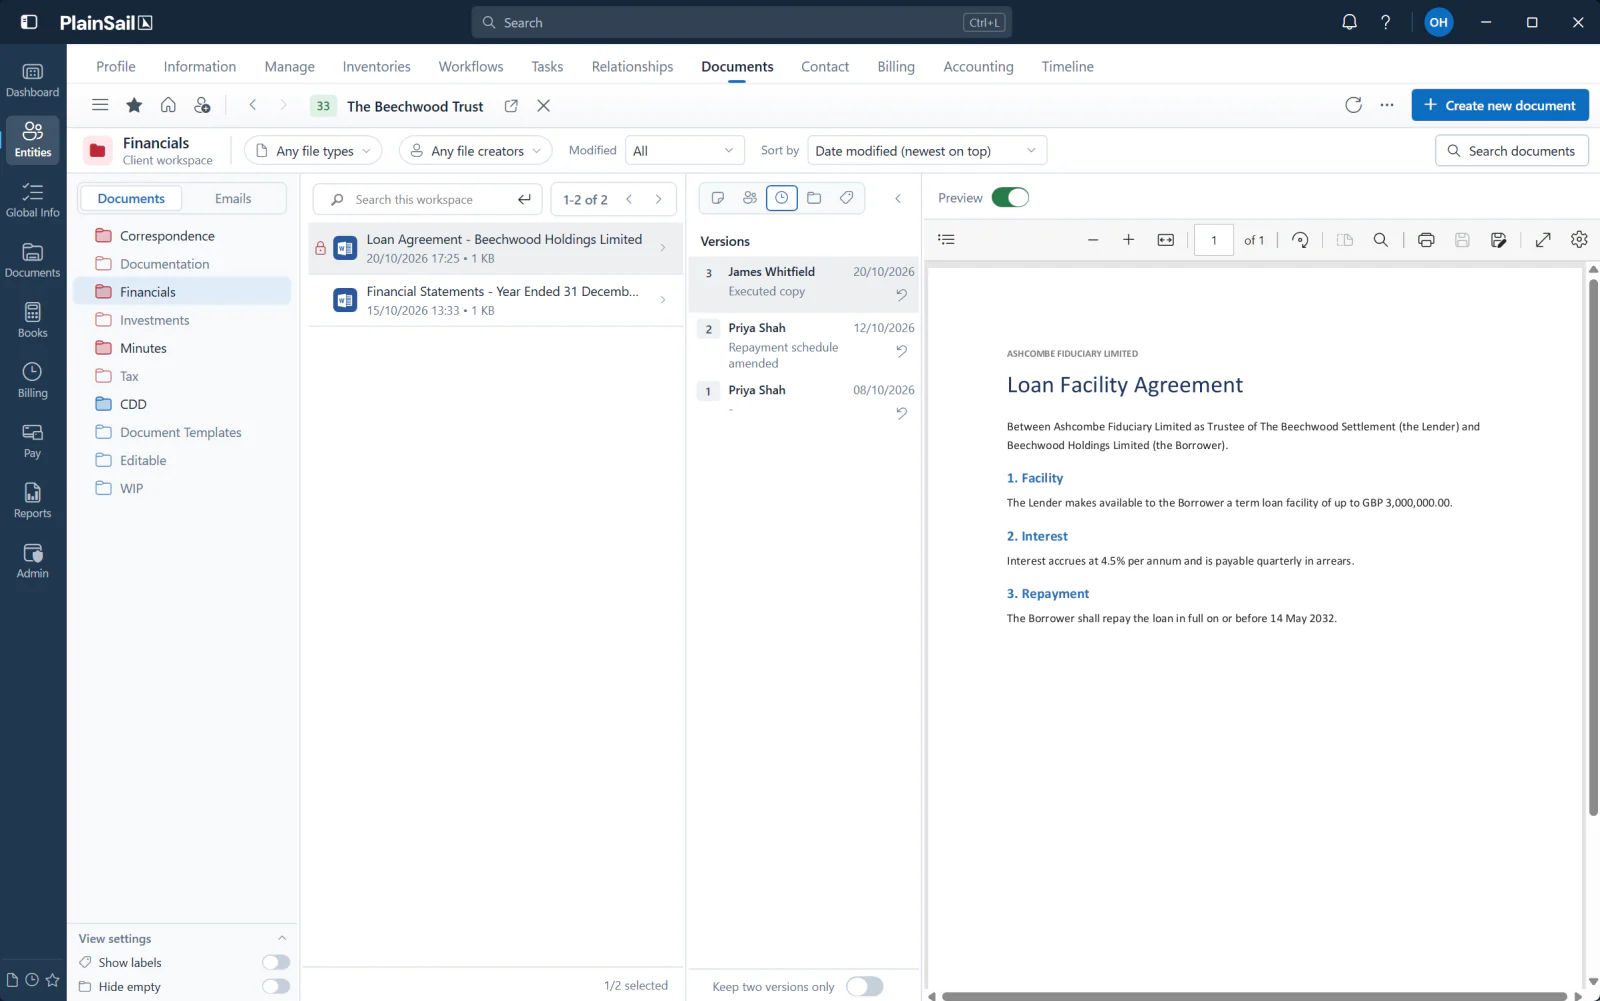1600x1001 pixels.
Task: Toggle the preview outline list icon
Action: tap(946, 240)
